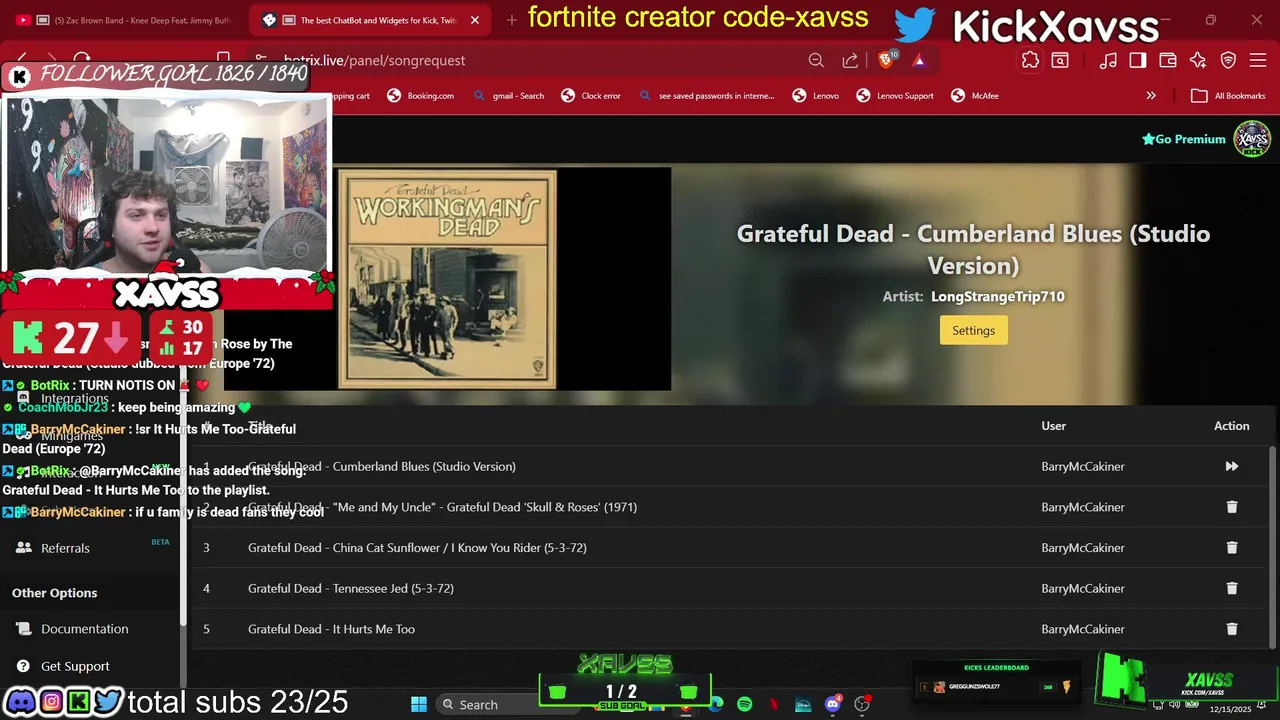Open the Lenovo bookmark
The image size is (1280, 720).
pyautogui.click(x=816, y=96)
